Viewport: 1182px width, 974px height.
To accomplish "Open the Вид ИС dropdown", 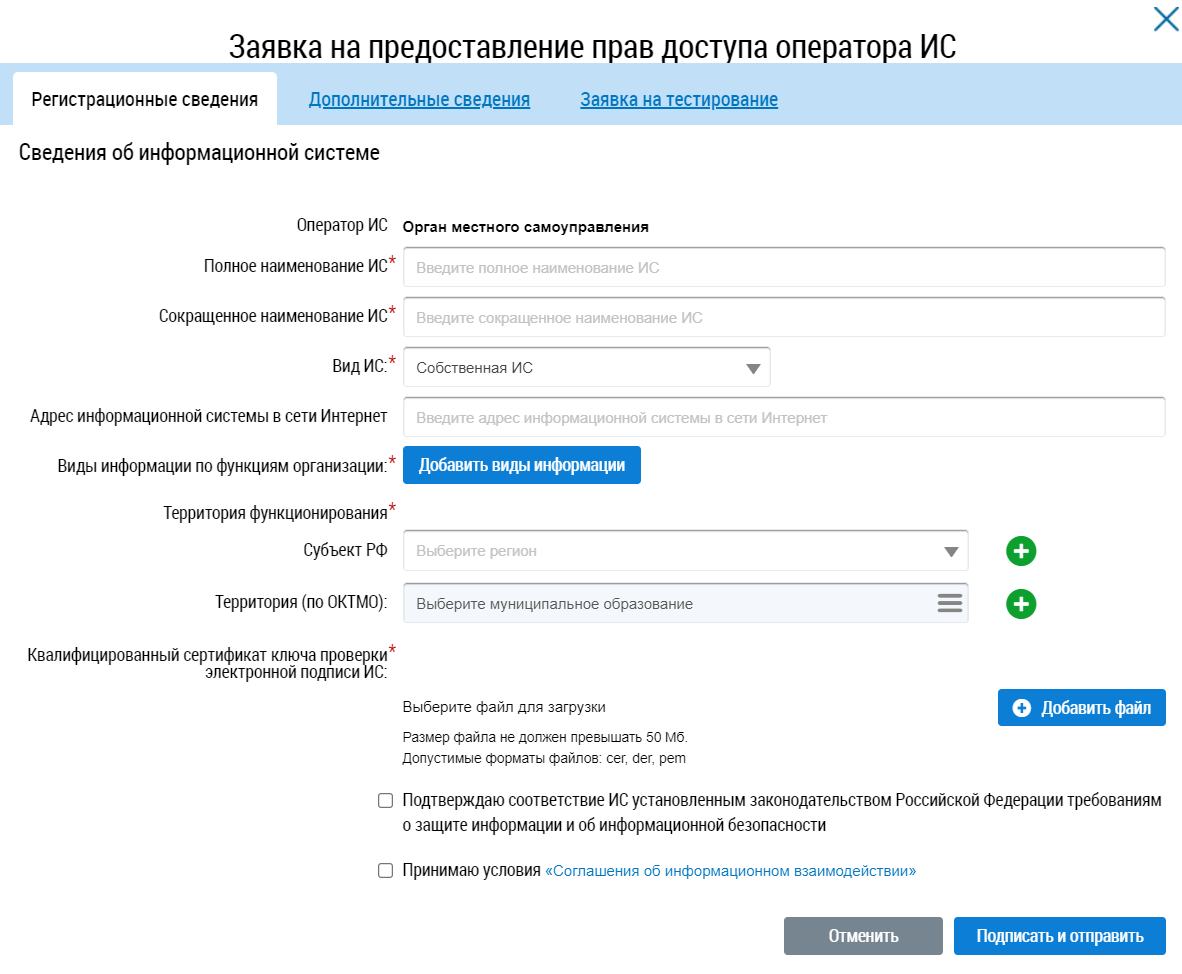I will [586, 368].
